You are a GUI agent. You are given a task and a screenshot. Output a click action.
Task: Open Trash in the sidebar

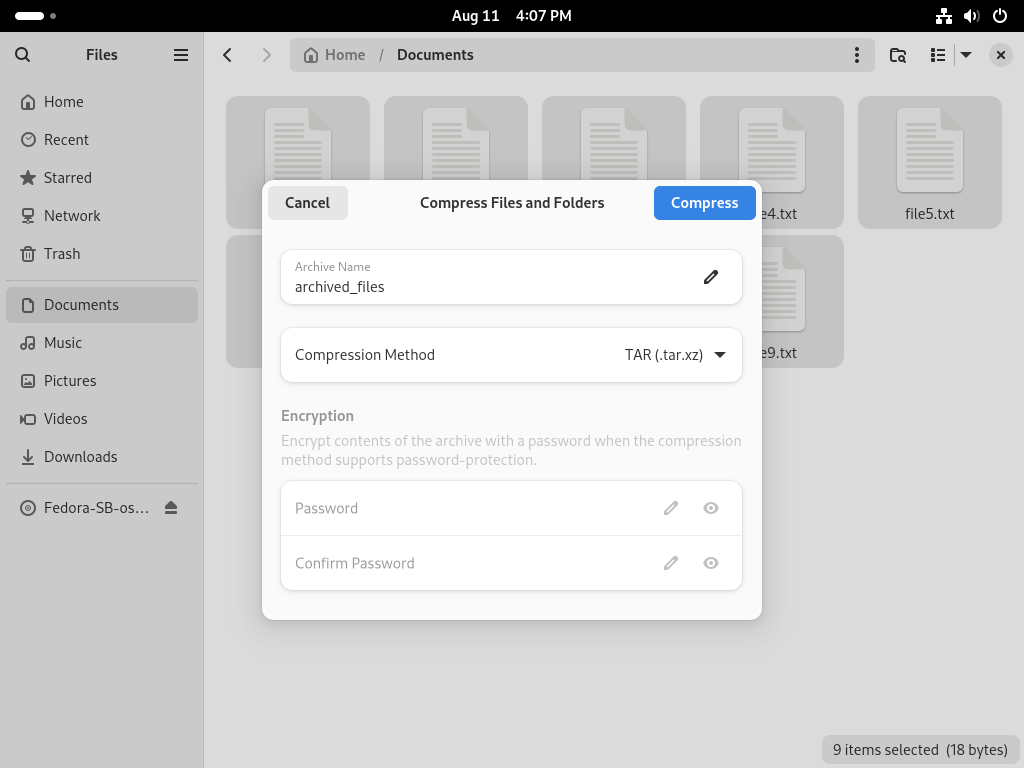coord(102,253)
